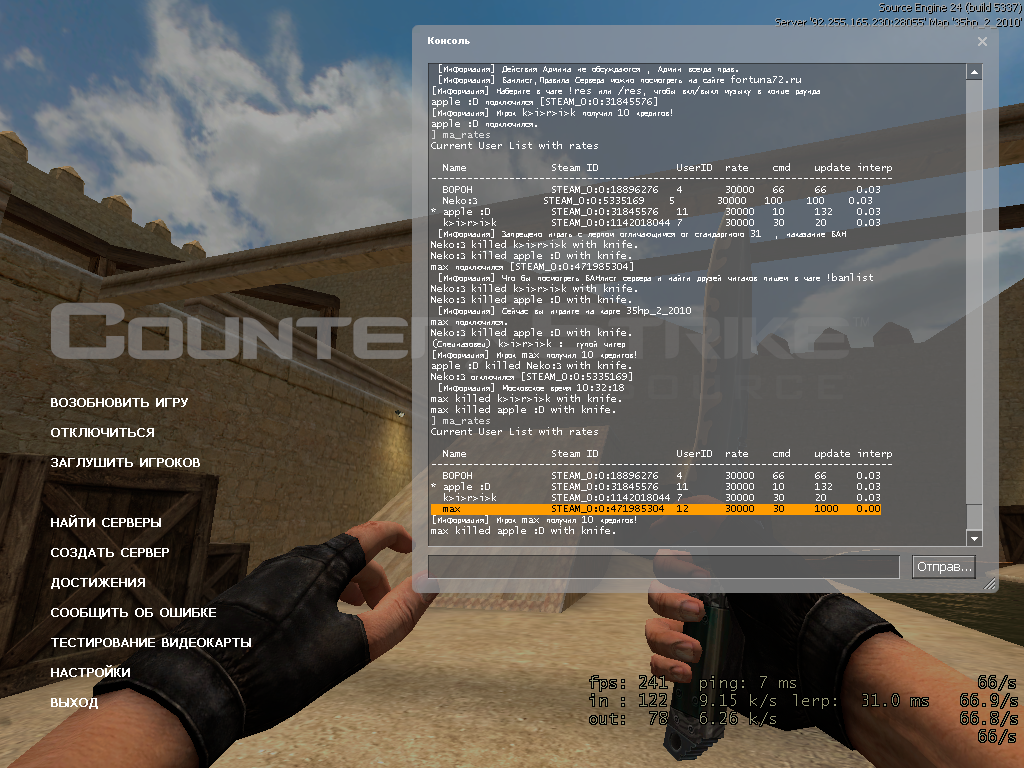Close the Консоль window
The image size is (1024, 768).
point(982,41)
